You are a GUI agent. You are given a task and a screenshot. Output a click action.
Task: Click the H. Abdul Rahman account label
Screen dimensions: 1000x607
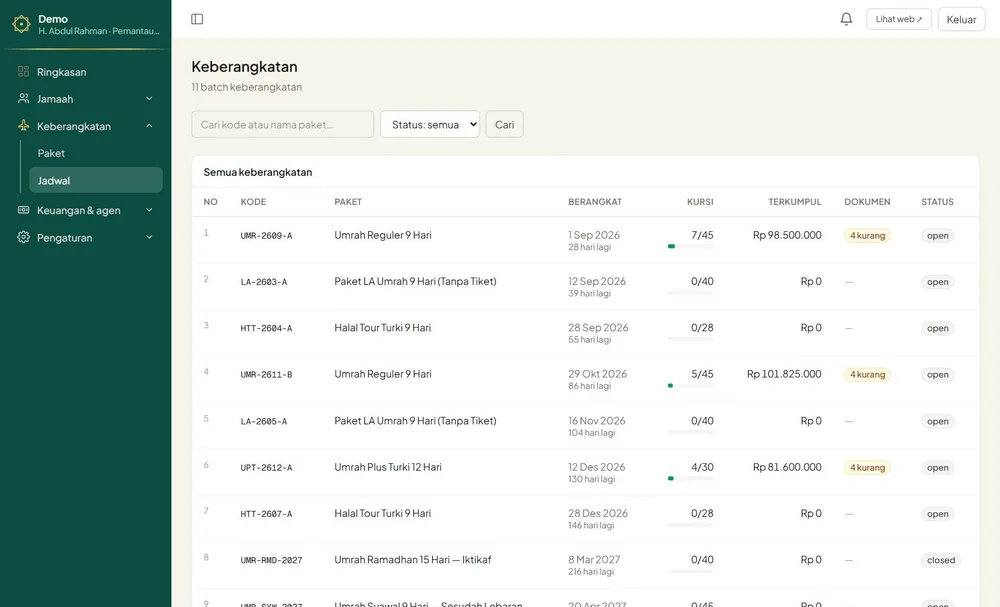(99, 31)
